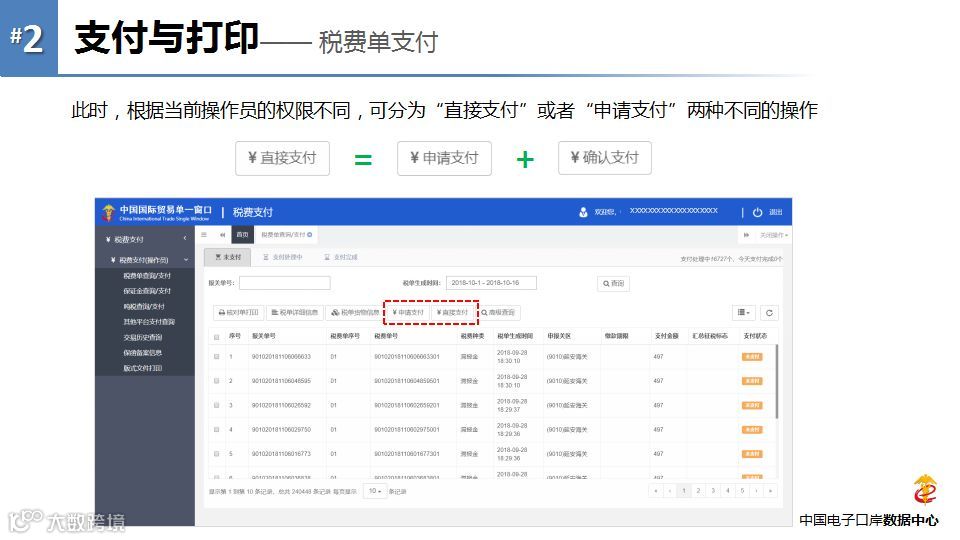Click the 报关单号 column header
The height and width of the screenshot is (540, 960).
pos(264,336)
